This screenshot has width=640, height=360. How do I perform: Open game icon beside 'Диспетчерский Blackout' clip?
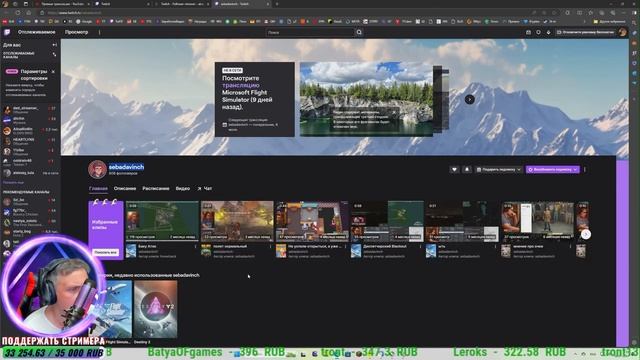tap(356, 251)
